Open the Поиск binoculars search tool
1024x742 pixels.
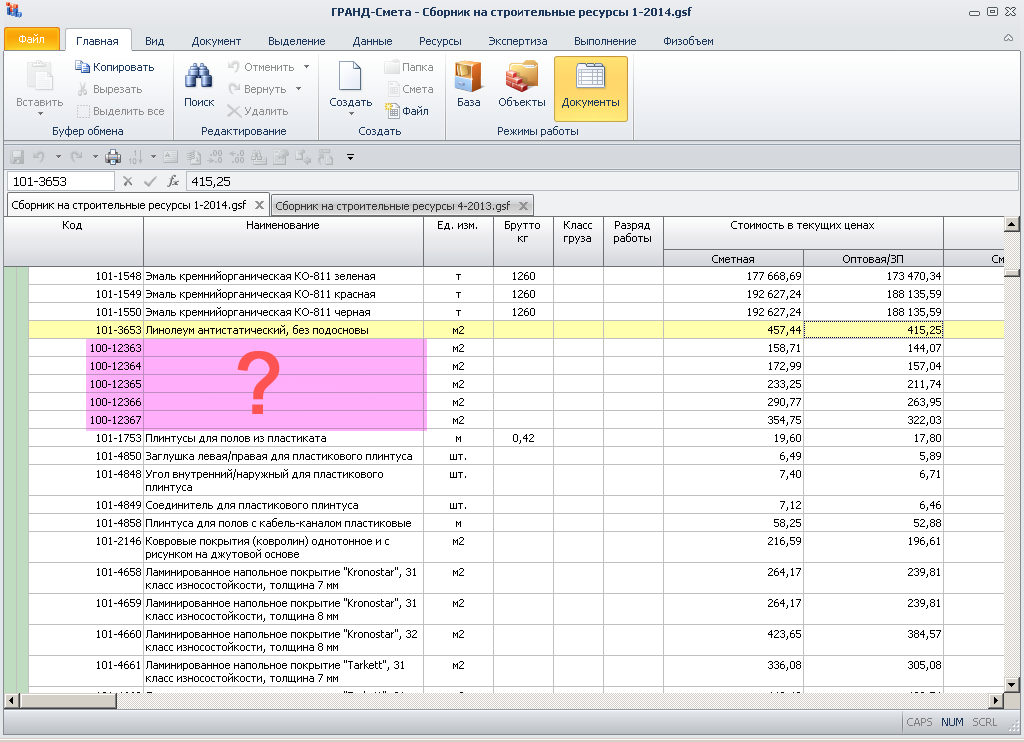click(199, 85)
